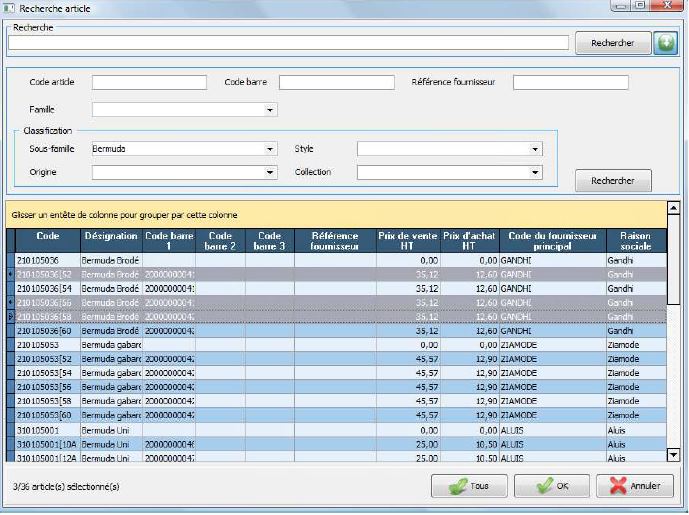
Task: Expand the Origine dropdown
Action: tap(270, 172)
